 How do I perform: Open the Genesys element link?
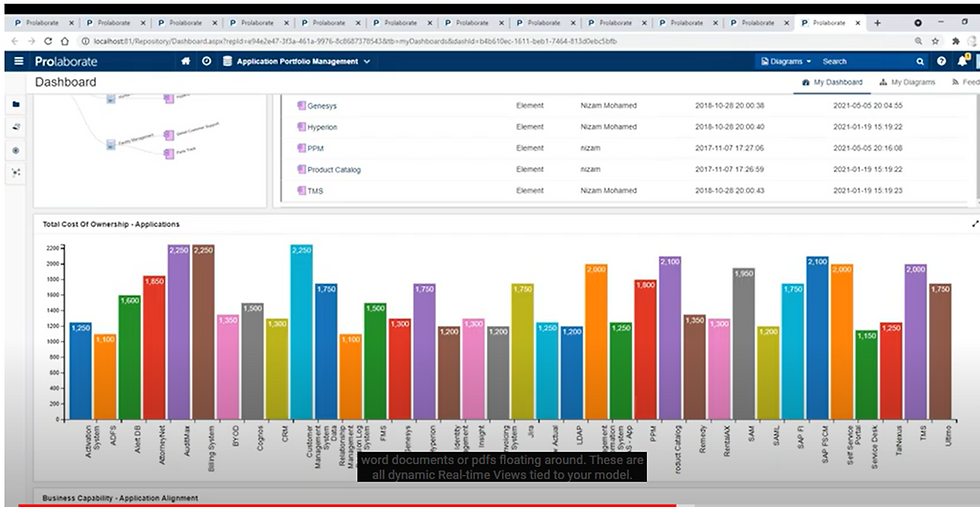[322, 106]
